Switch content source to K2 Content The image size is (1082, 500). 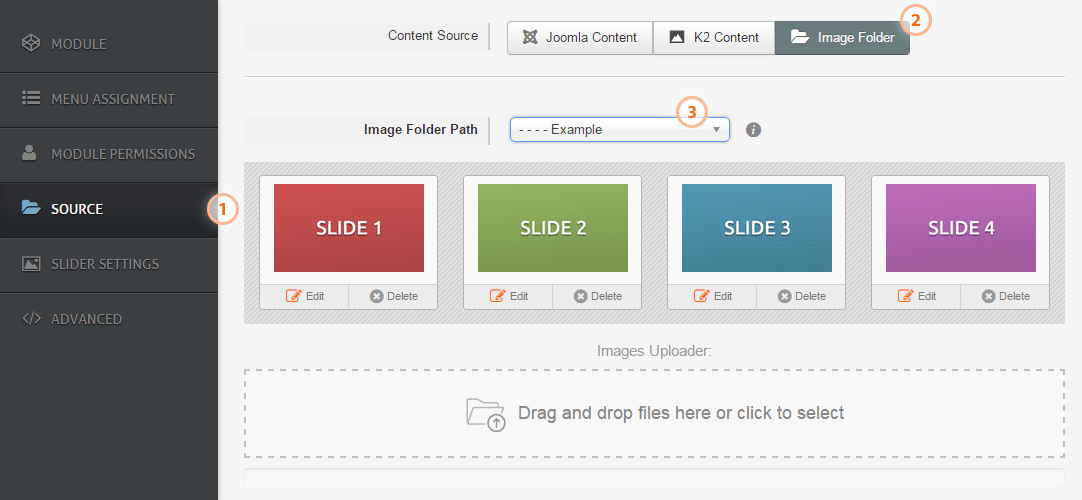click(714, 38)
